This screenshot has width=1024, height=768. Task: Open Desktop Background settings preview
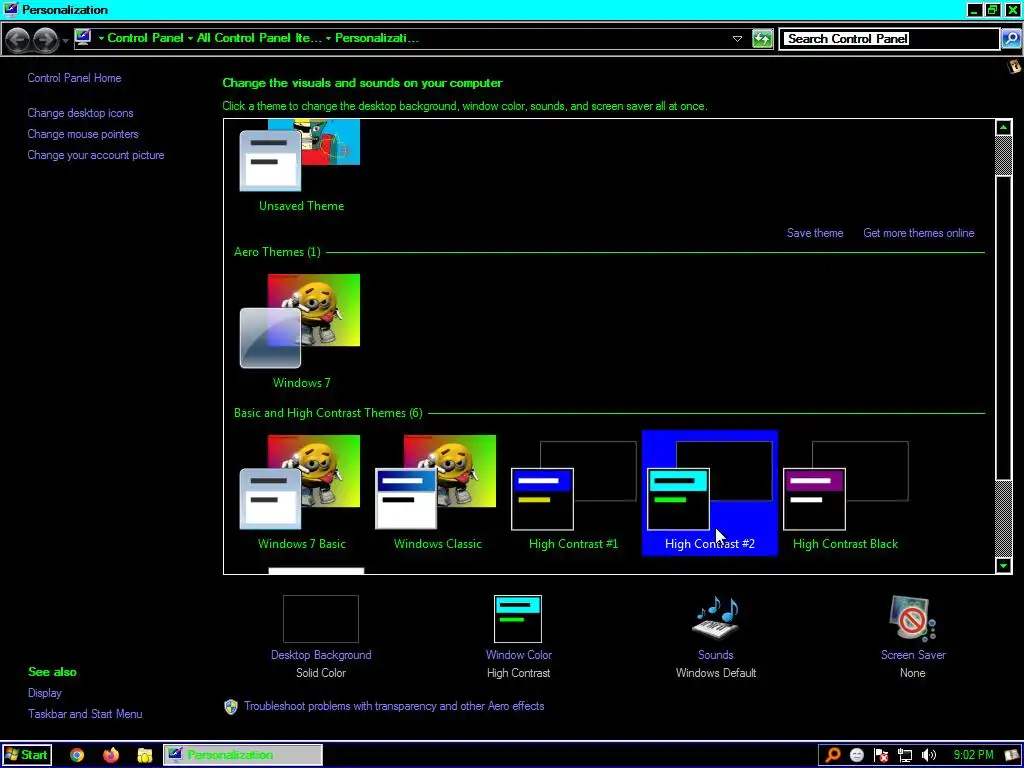(321, 618)
